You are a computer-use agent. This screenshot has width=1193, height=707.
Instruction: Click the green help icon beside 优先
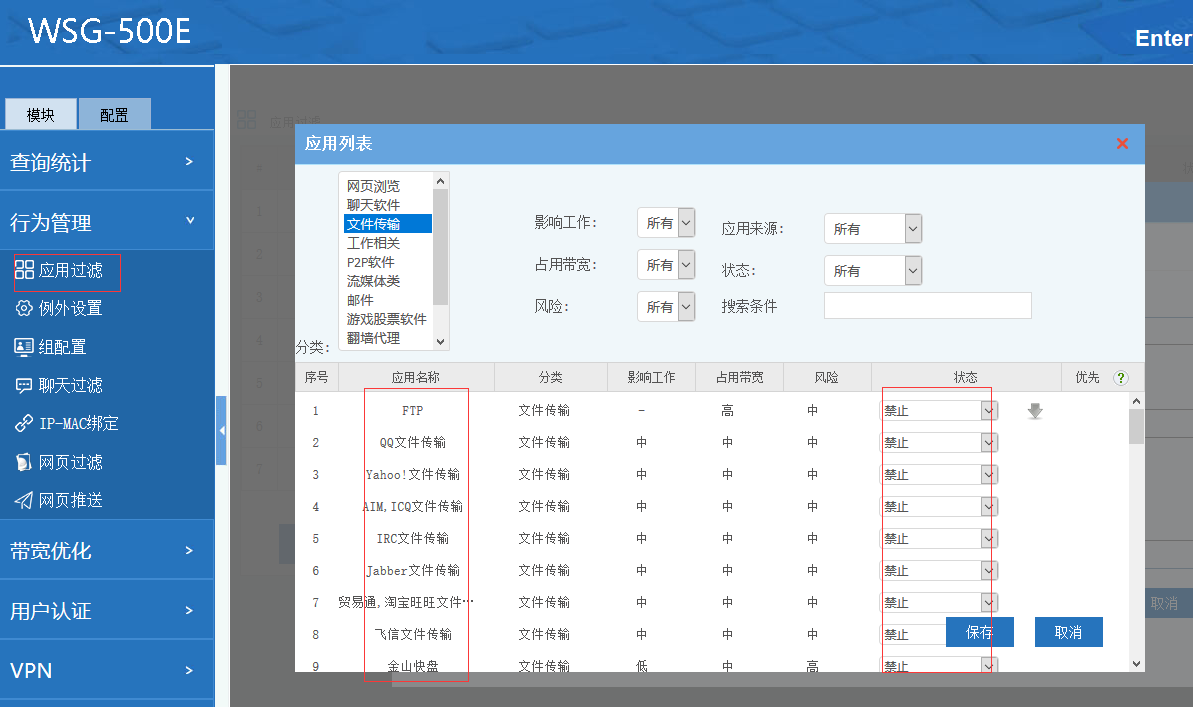point(1121,378)
